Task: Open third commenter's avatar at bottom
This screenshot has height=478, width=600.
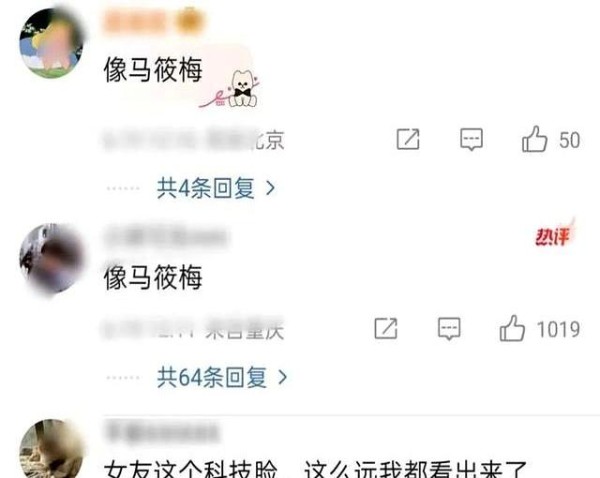Action: [x=52, y=449]
